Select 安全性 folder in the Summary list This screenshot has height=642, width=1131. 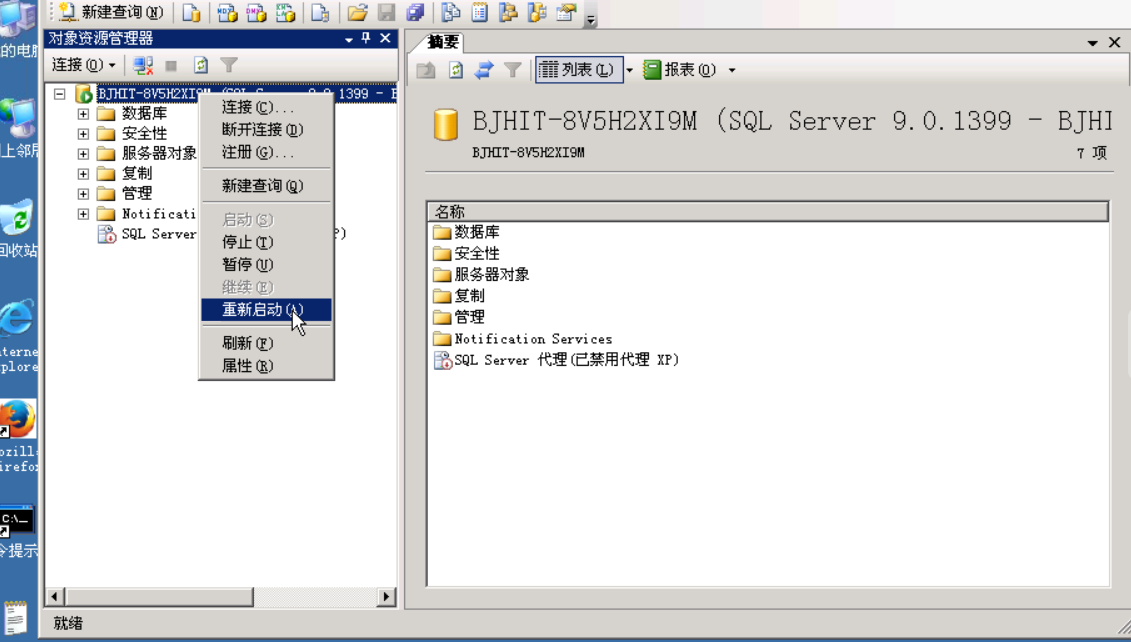tap(467, 253)
